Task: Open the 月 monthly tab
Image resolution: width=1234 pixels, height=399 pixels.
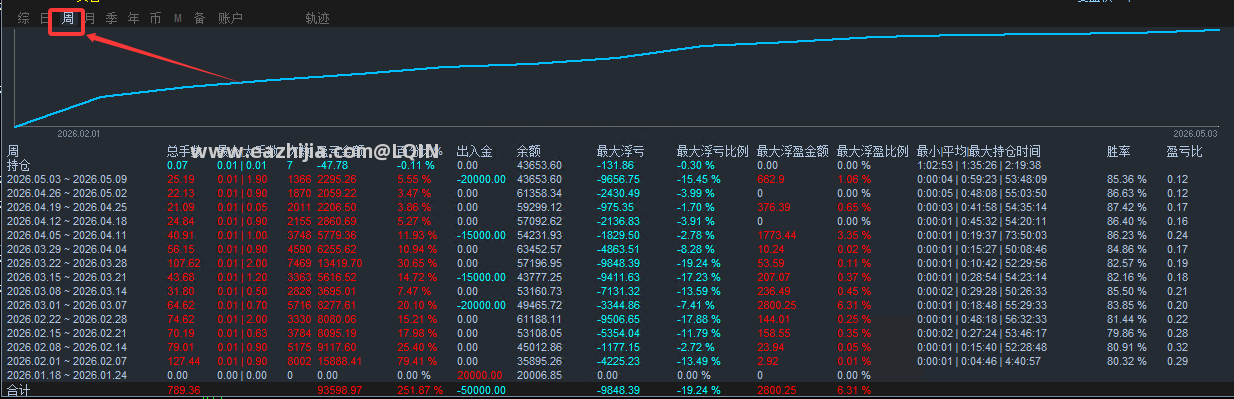Action: pyautogui.click(x=90, y=18)
